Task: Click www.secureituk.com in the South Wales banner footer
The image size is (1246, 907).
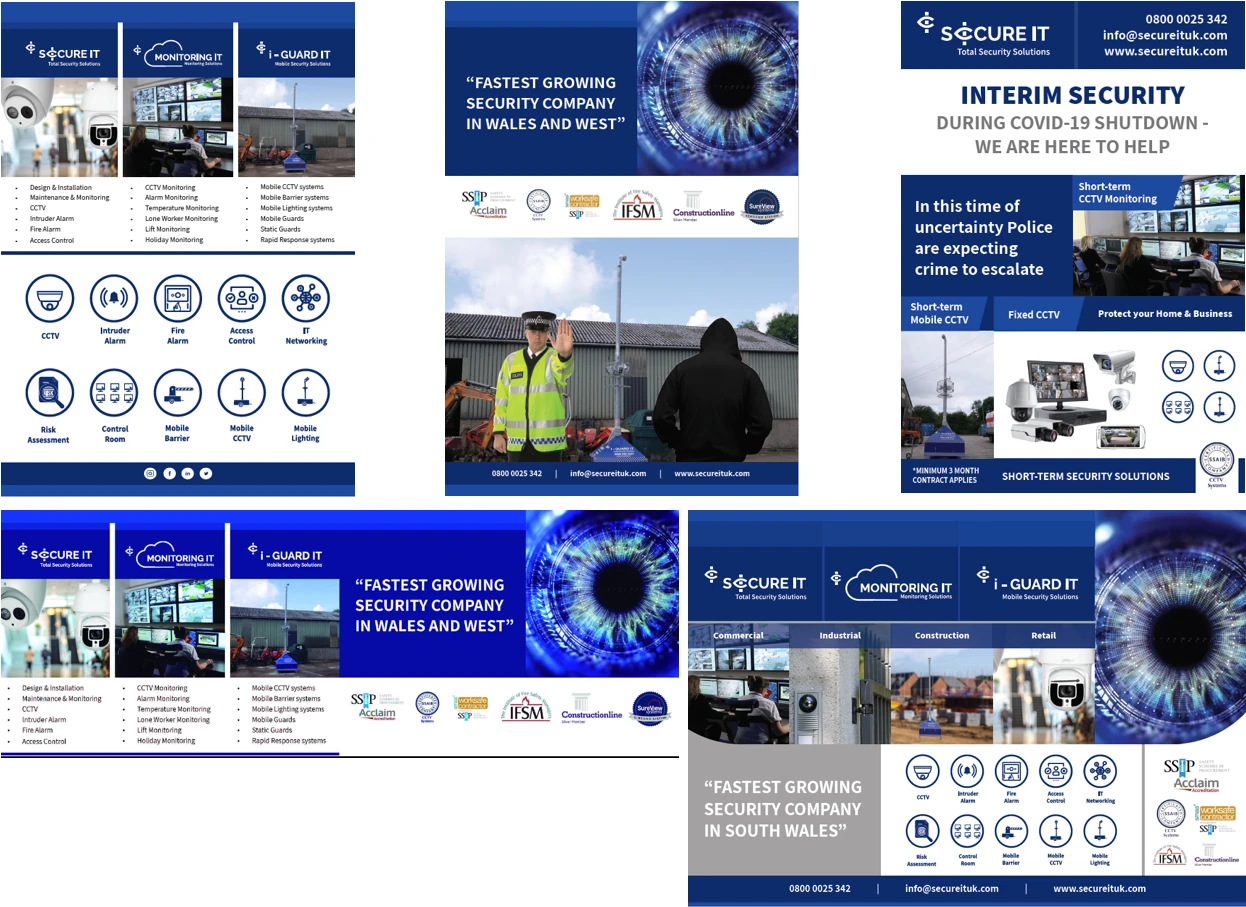Action: pyautogui.click(x=1099, y=888)
